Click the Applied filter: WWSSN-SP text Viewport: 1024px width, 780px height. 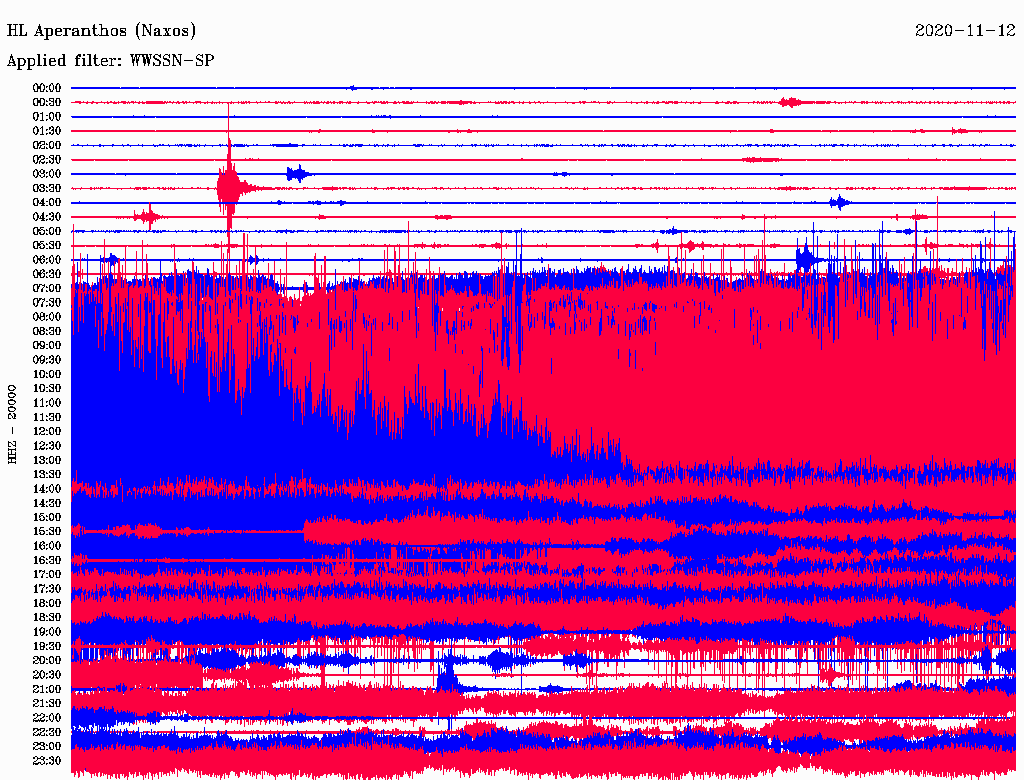[110, 61]
